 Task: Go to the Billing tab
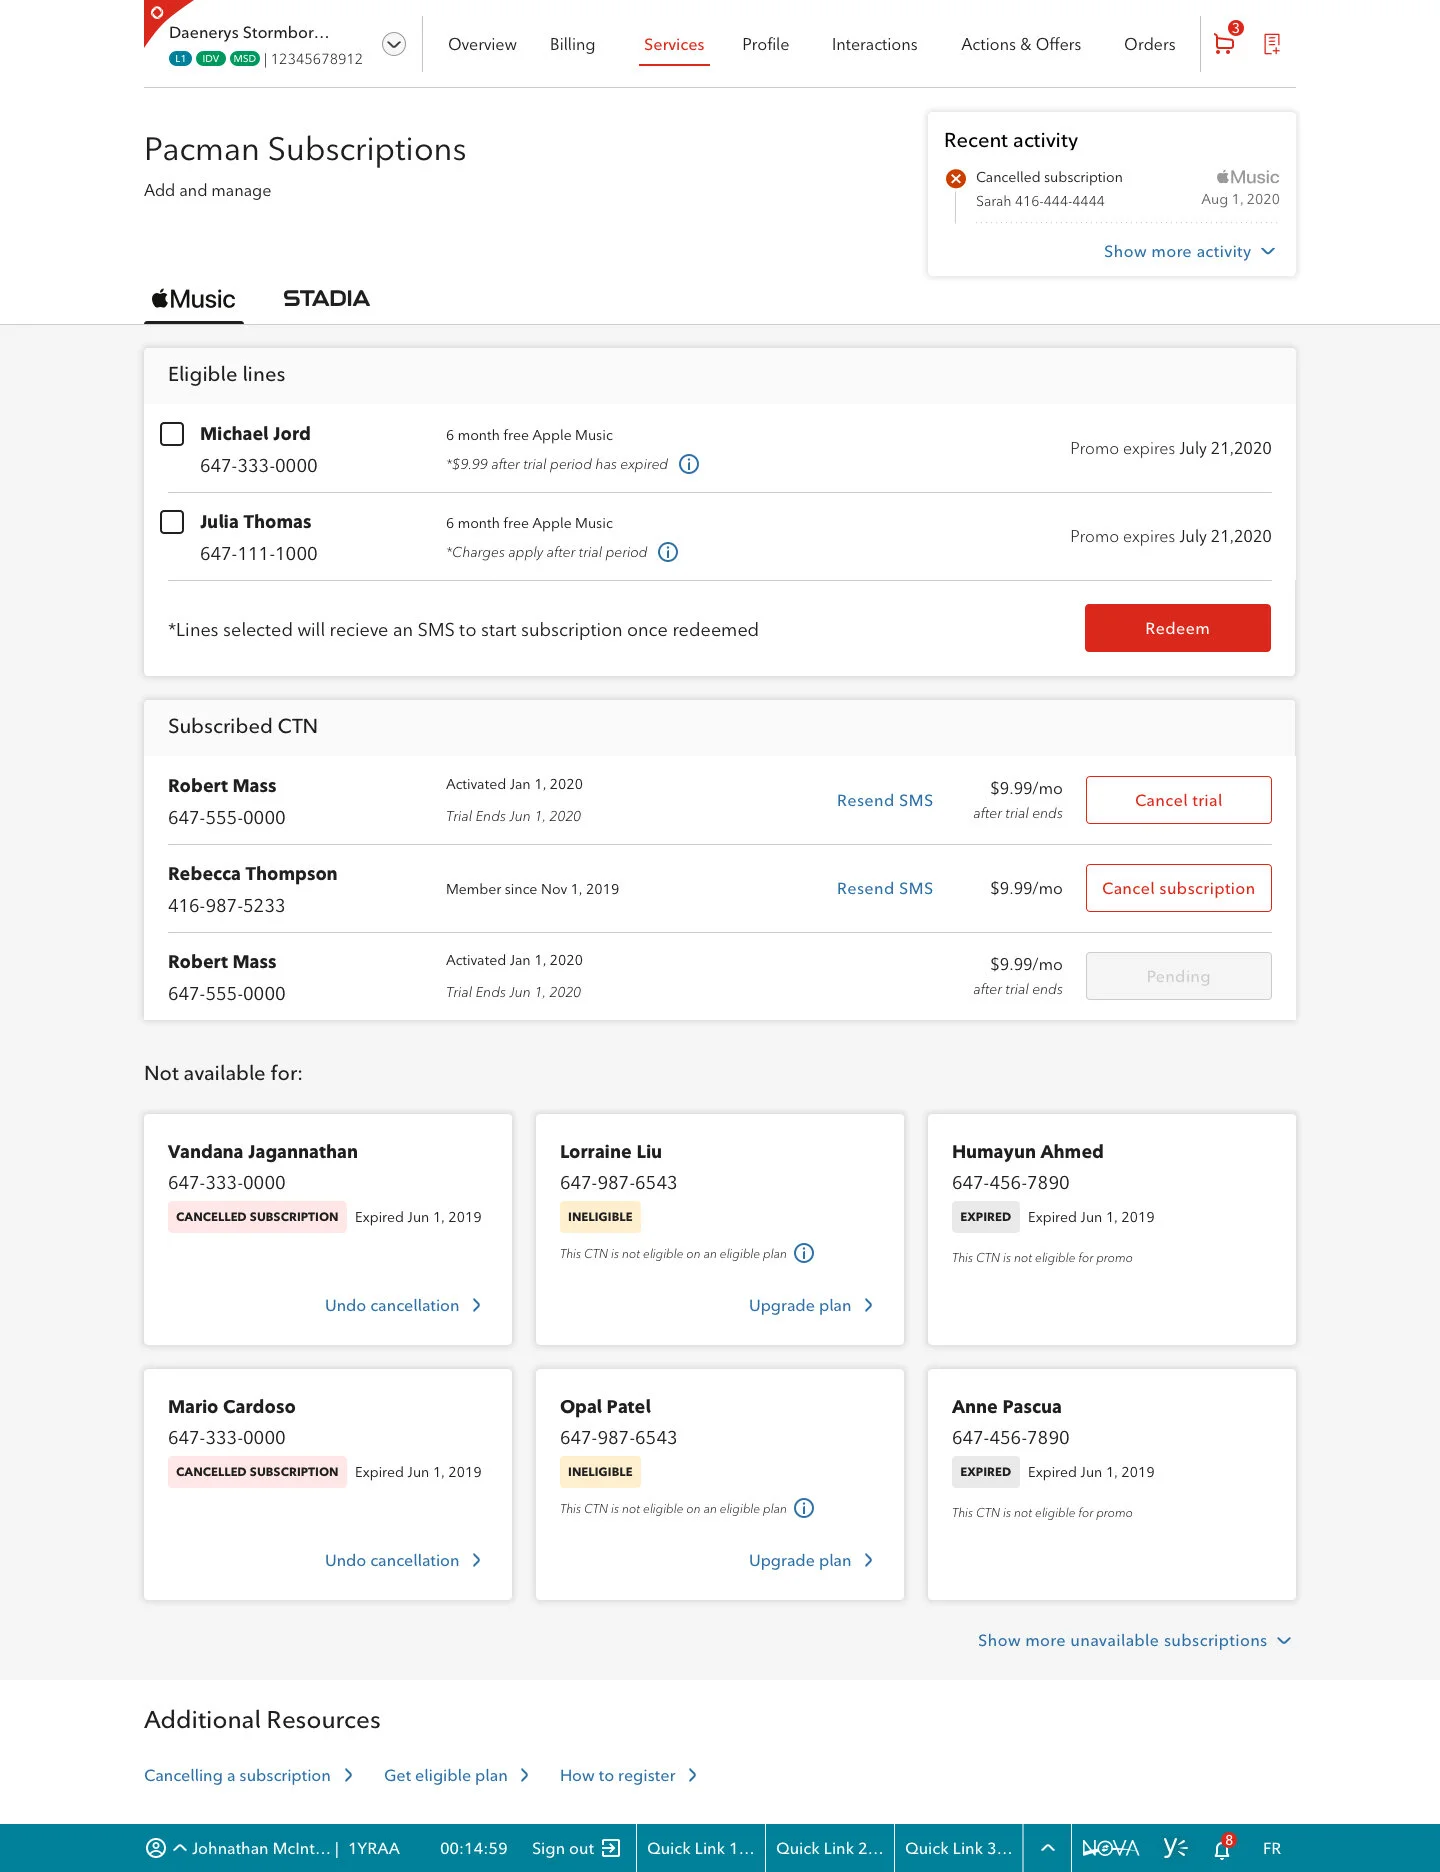click(572, 44)
